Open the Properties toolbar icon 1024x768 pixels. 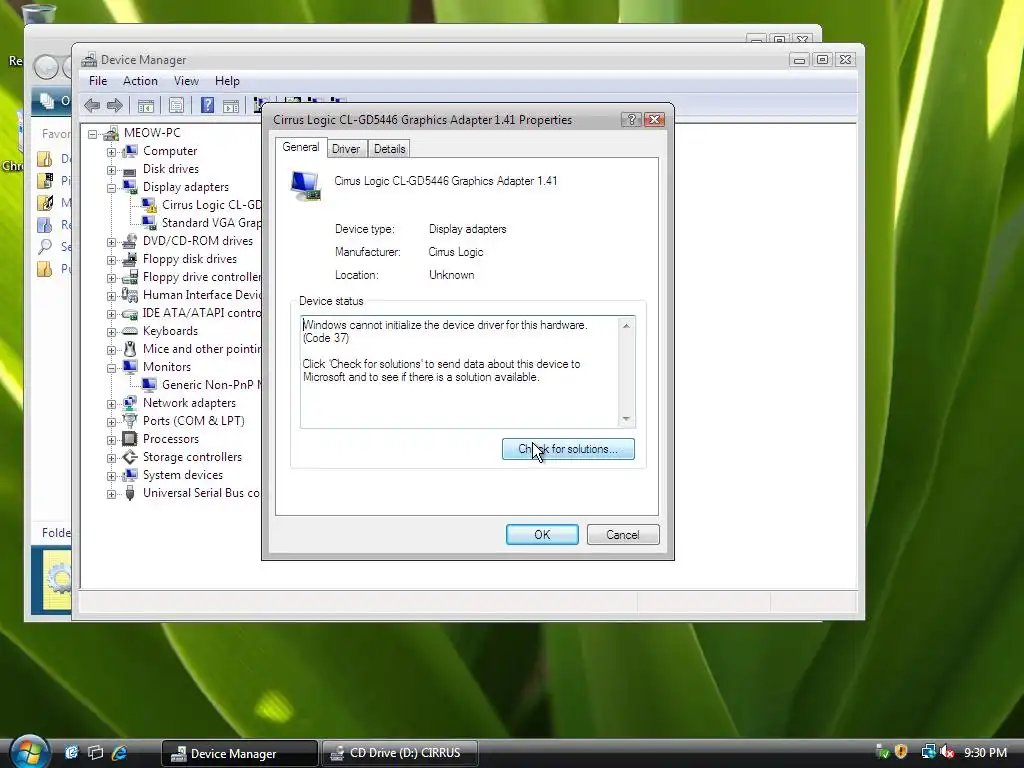click(176, 105)
